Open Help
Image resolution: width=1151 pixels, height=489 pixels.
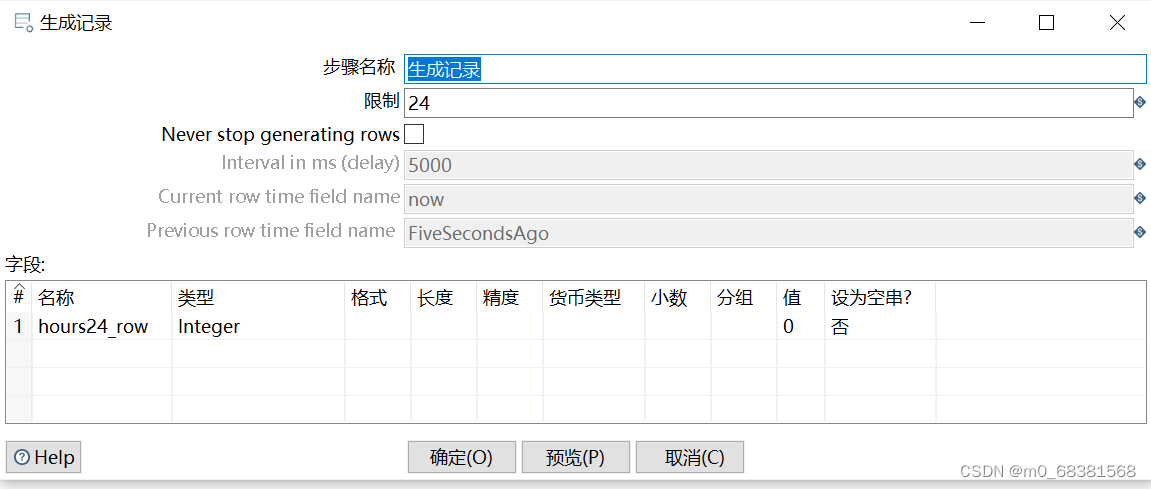pos(44,457)
